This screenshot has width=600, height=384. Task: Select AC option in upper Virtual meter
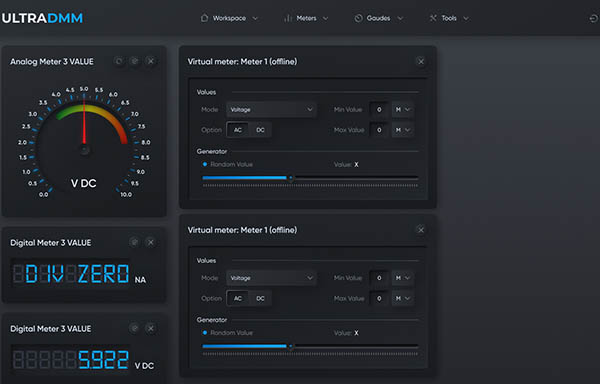pyautogui.click(x=238, y=130)
